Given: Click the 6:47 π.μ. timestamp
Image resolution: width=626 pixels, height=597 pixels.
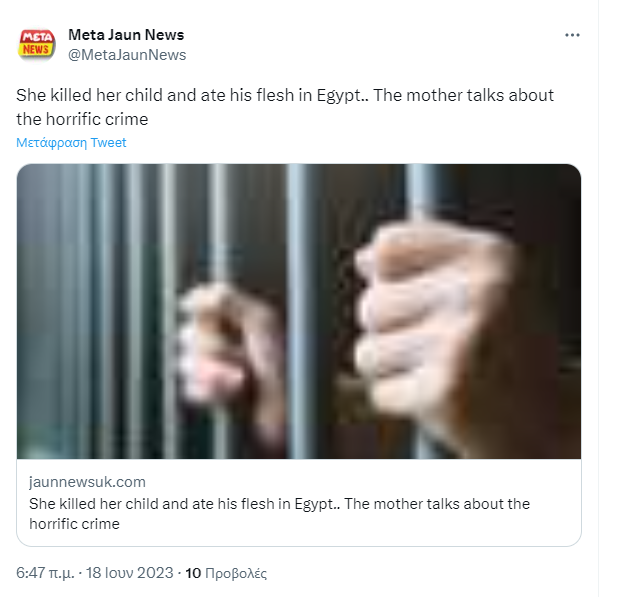Looking at the screenshot, I should click(45, 573).
